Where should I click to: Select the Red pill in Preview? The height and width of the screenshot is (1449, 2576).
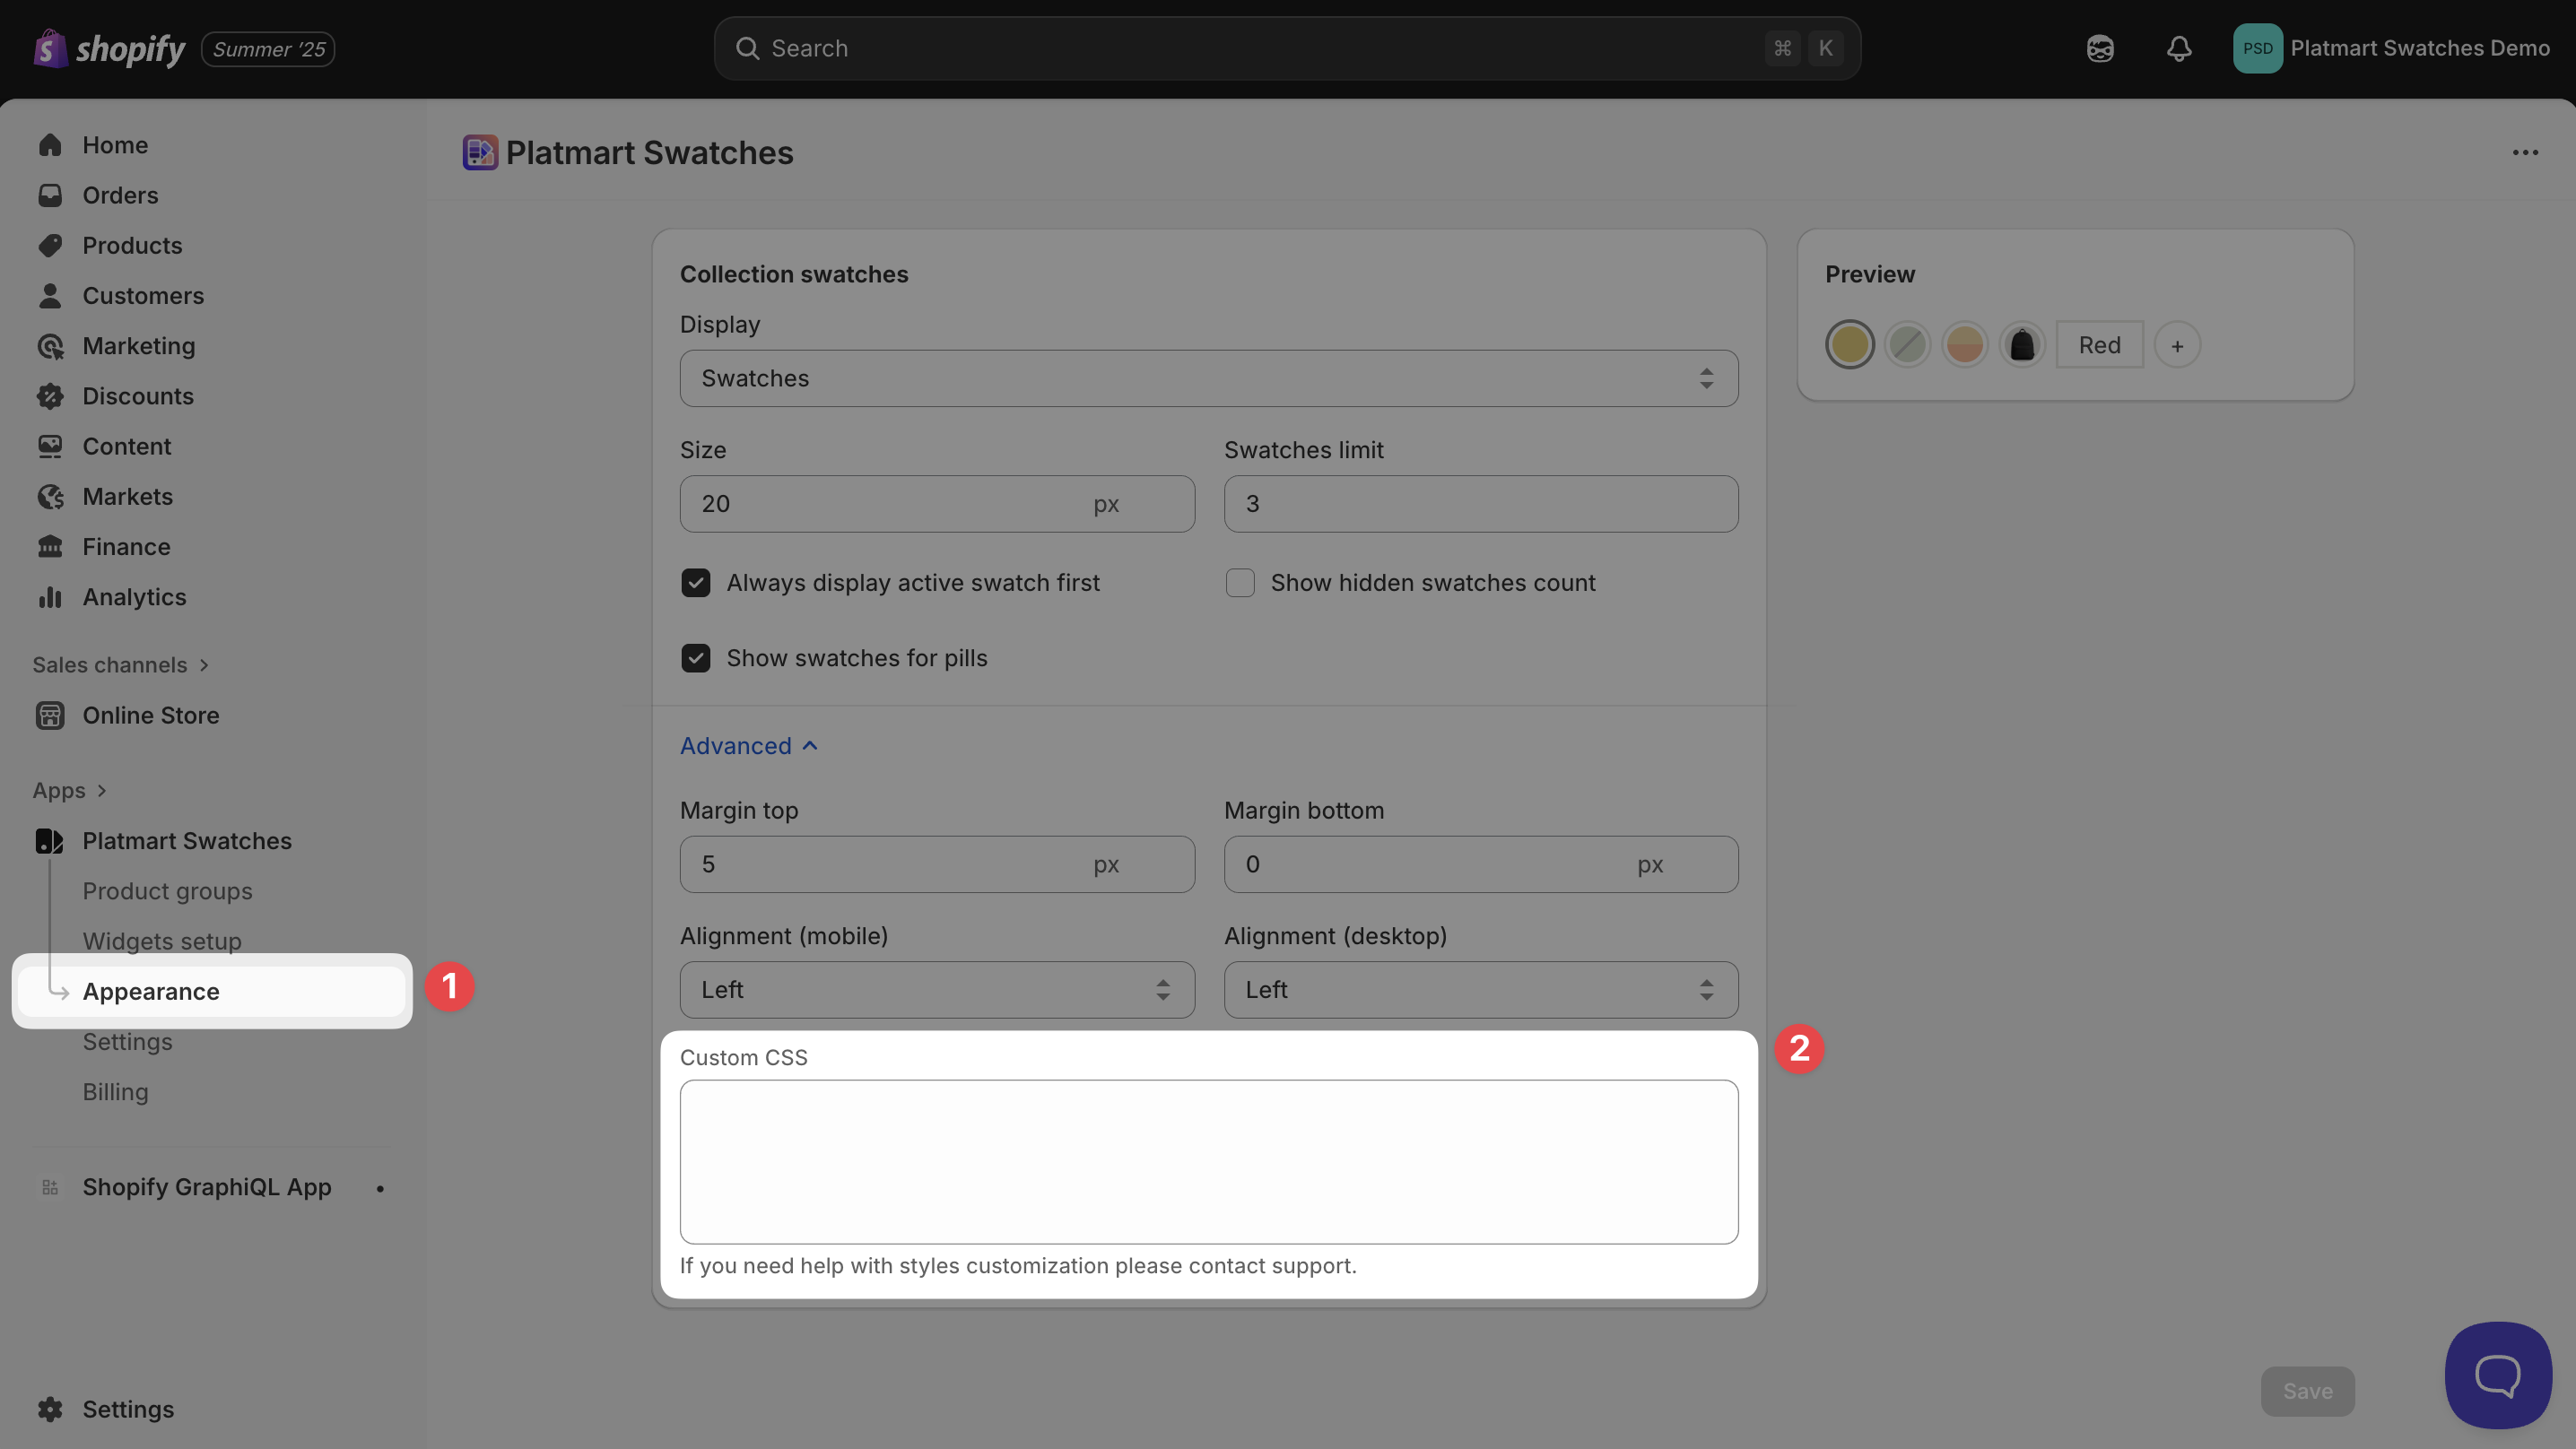coord(2099,345)
